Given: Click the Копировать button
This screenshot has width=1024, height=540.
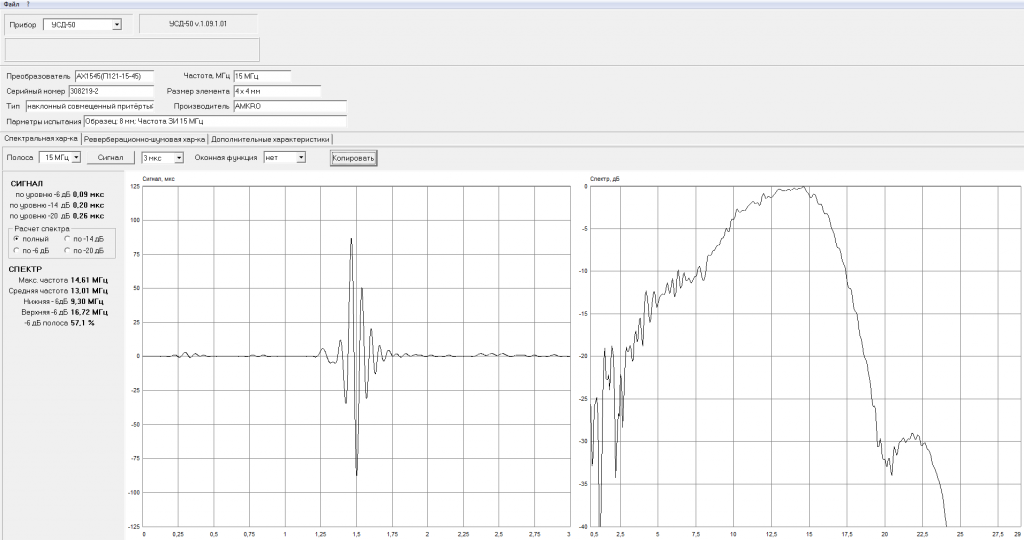Looking at the screenshot, I should coord(353,158).
